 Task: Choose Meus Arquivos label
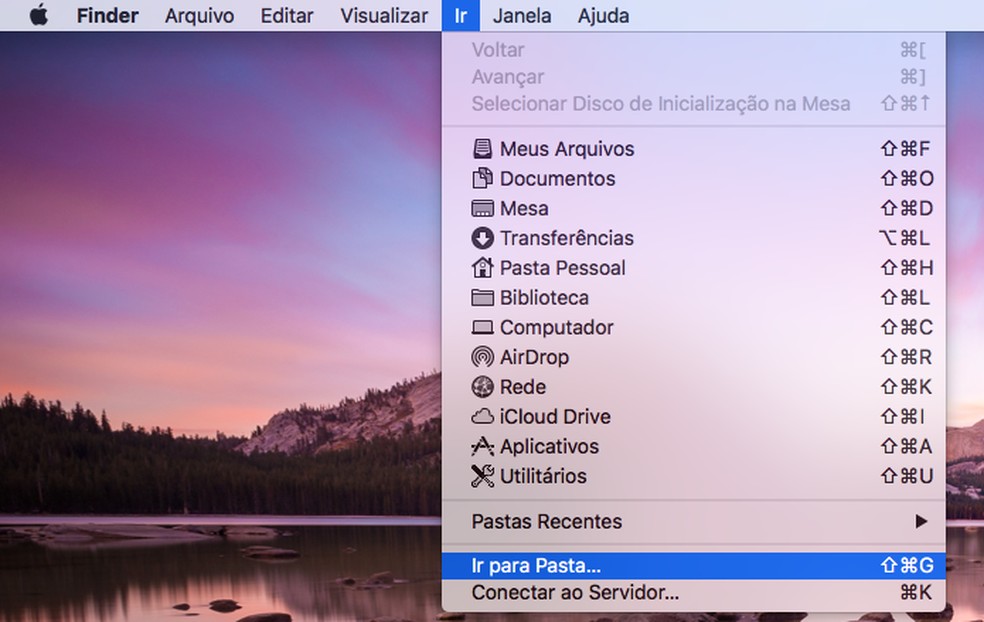click(567, 149)
